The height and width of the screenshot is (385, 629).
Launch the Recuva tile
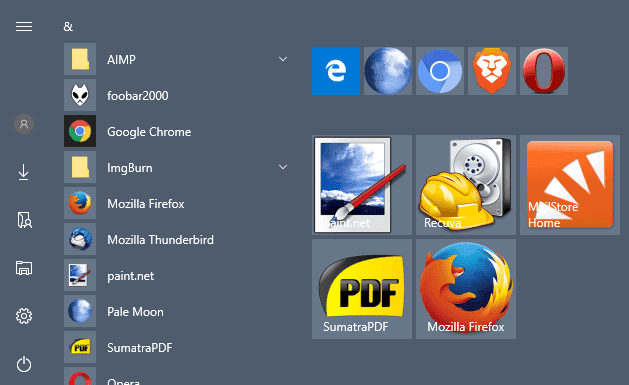tap(466, 185)
